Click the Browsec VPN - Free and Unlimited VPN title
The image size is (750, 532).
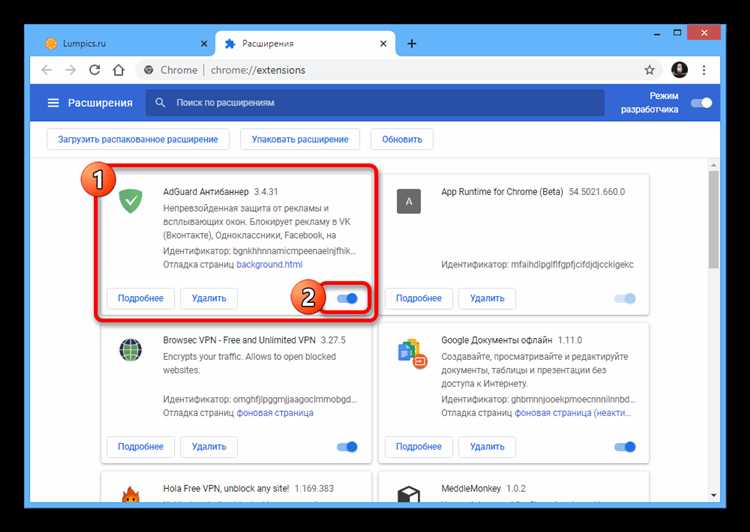pyautogui.click(x=239, y=340)
